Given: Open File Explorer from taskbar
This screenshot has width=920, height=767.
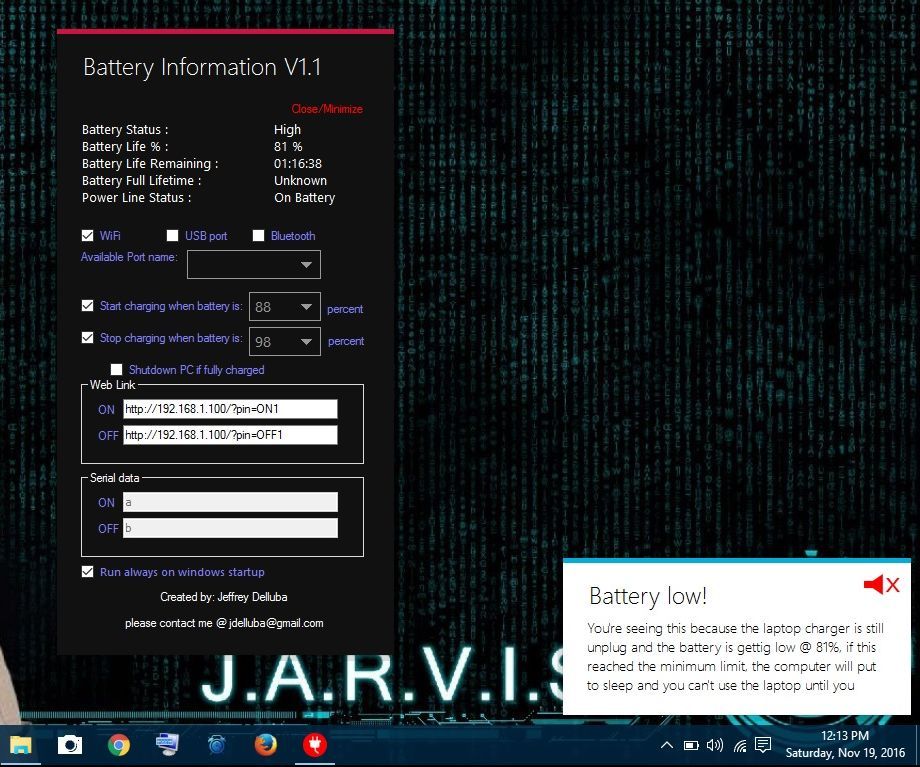Looking at the screenshot, I should [21, 745].
